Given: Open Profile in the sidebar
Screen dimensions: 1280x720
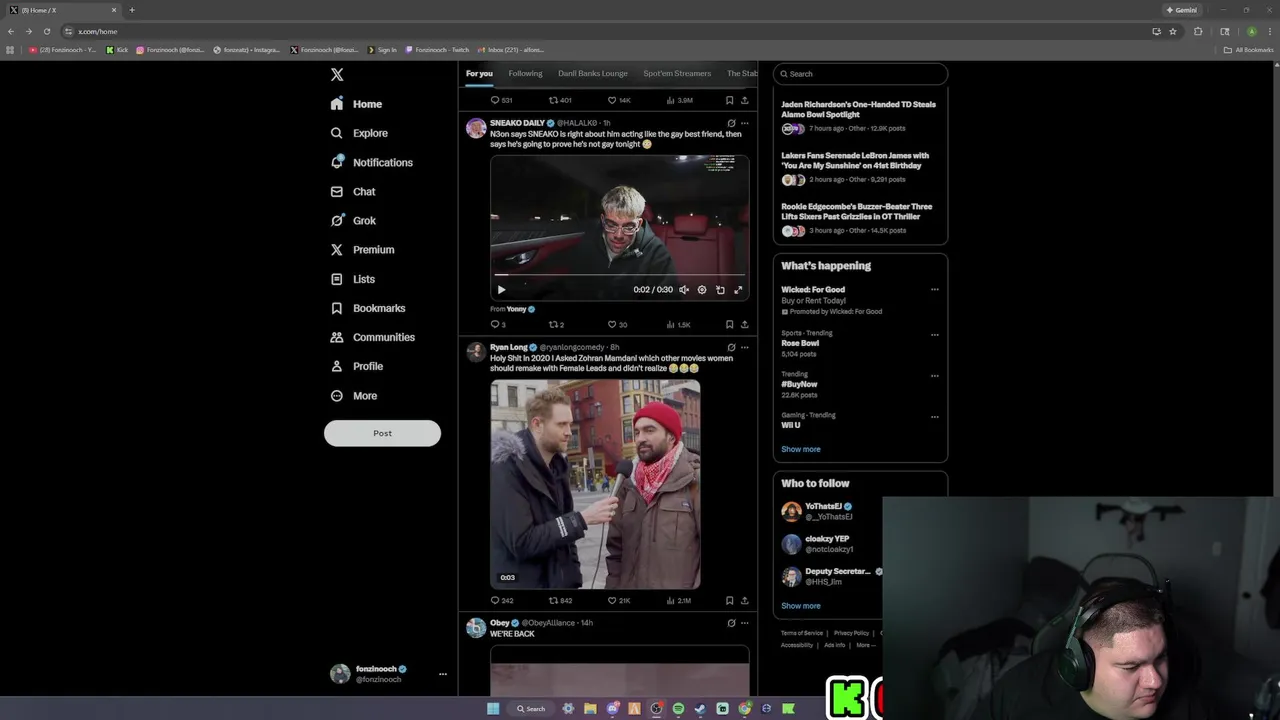Looking at the screenshot, I should [x=357, y=366].
